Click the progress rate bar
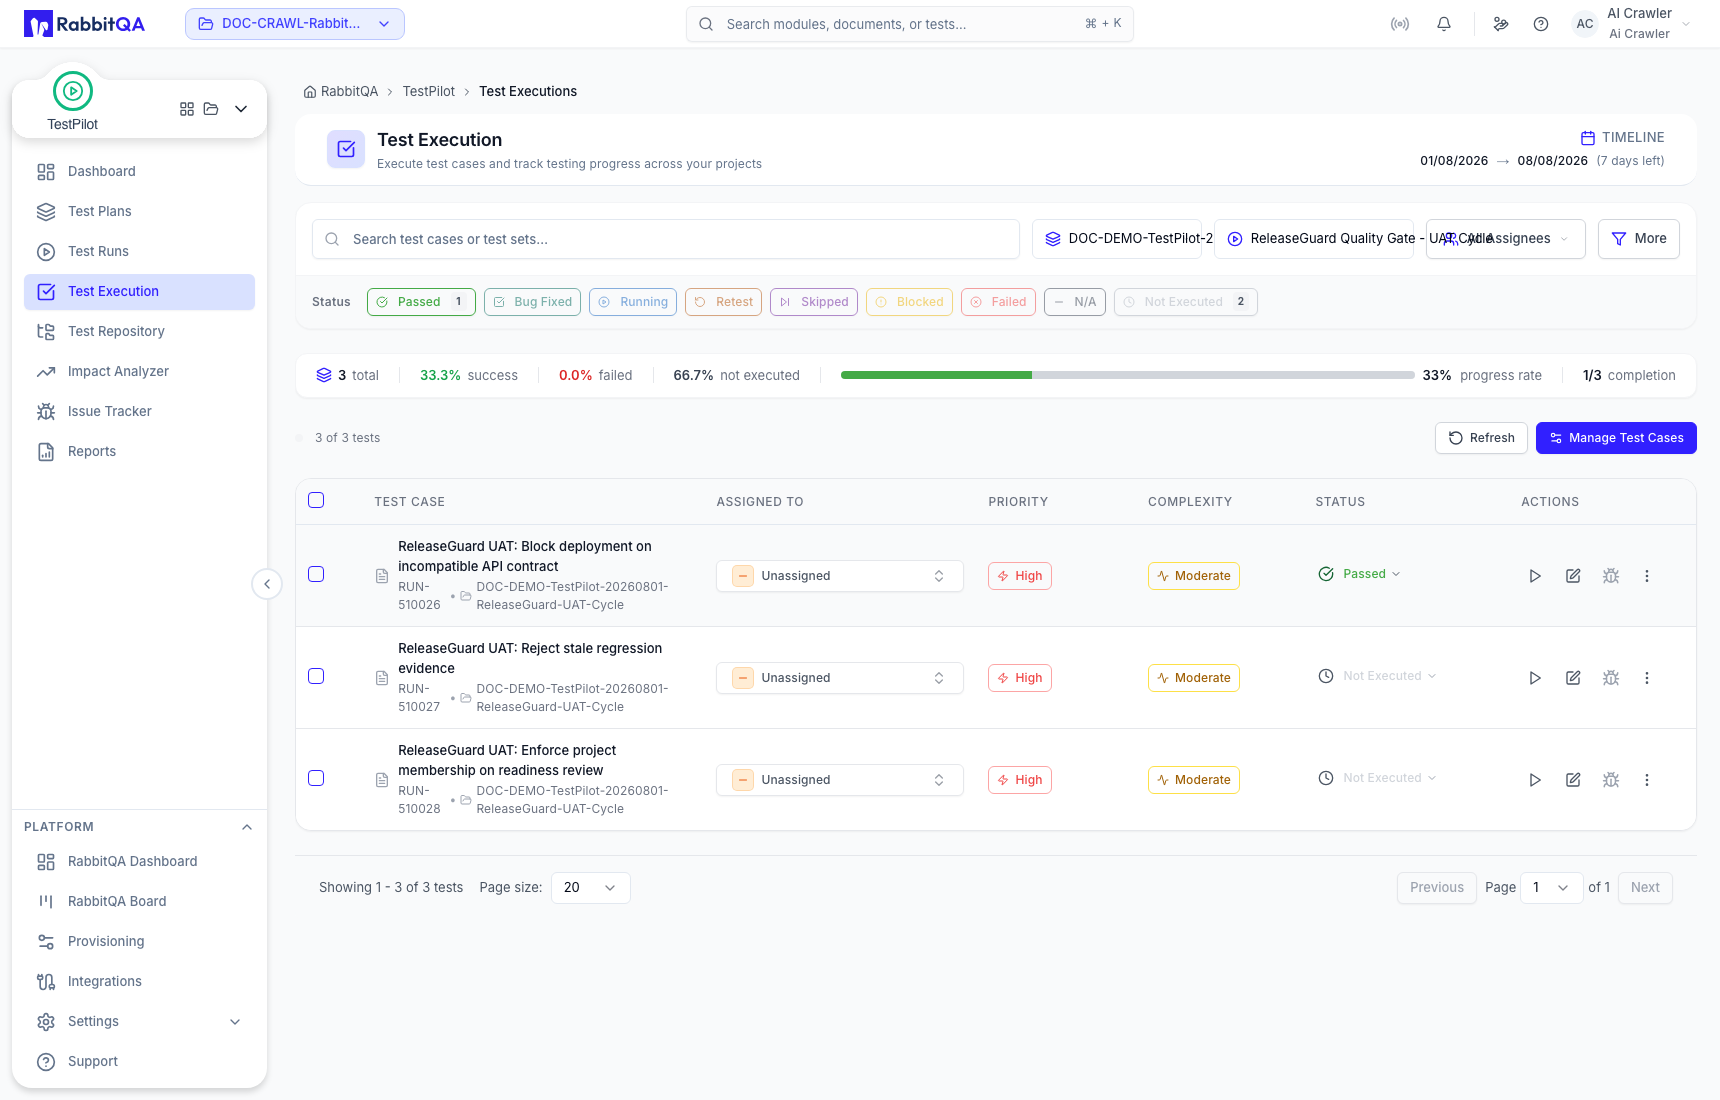 [1128, 376]
